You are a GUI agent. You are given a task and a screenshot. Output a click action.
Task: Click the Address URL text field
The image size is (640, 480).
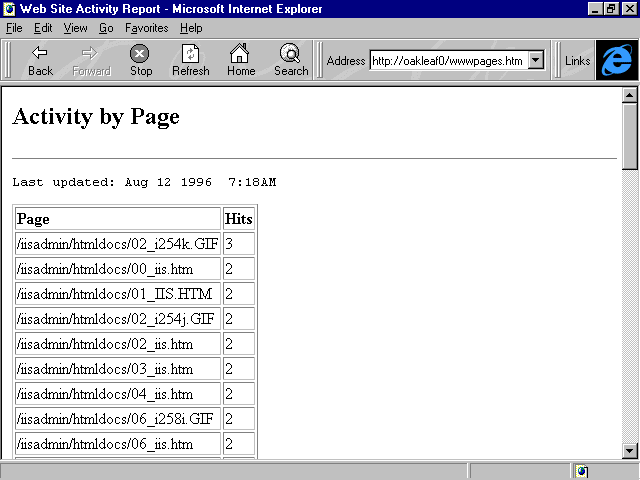pos(447,61)
